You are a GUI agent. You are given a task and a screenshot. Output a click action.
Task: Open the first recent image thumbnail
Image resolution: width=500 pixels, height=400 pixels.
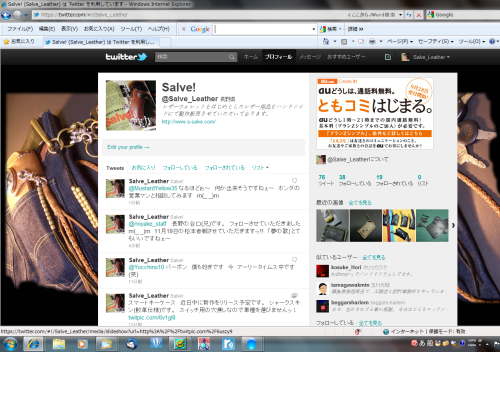pos(333,225)
